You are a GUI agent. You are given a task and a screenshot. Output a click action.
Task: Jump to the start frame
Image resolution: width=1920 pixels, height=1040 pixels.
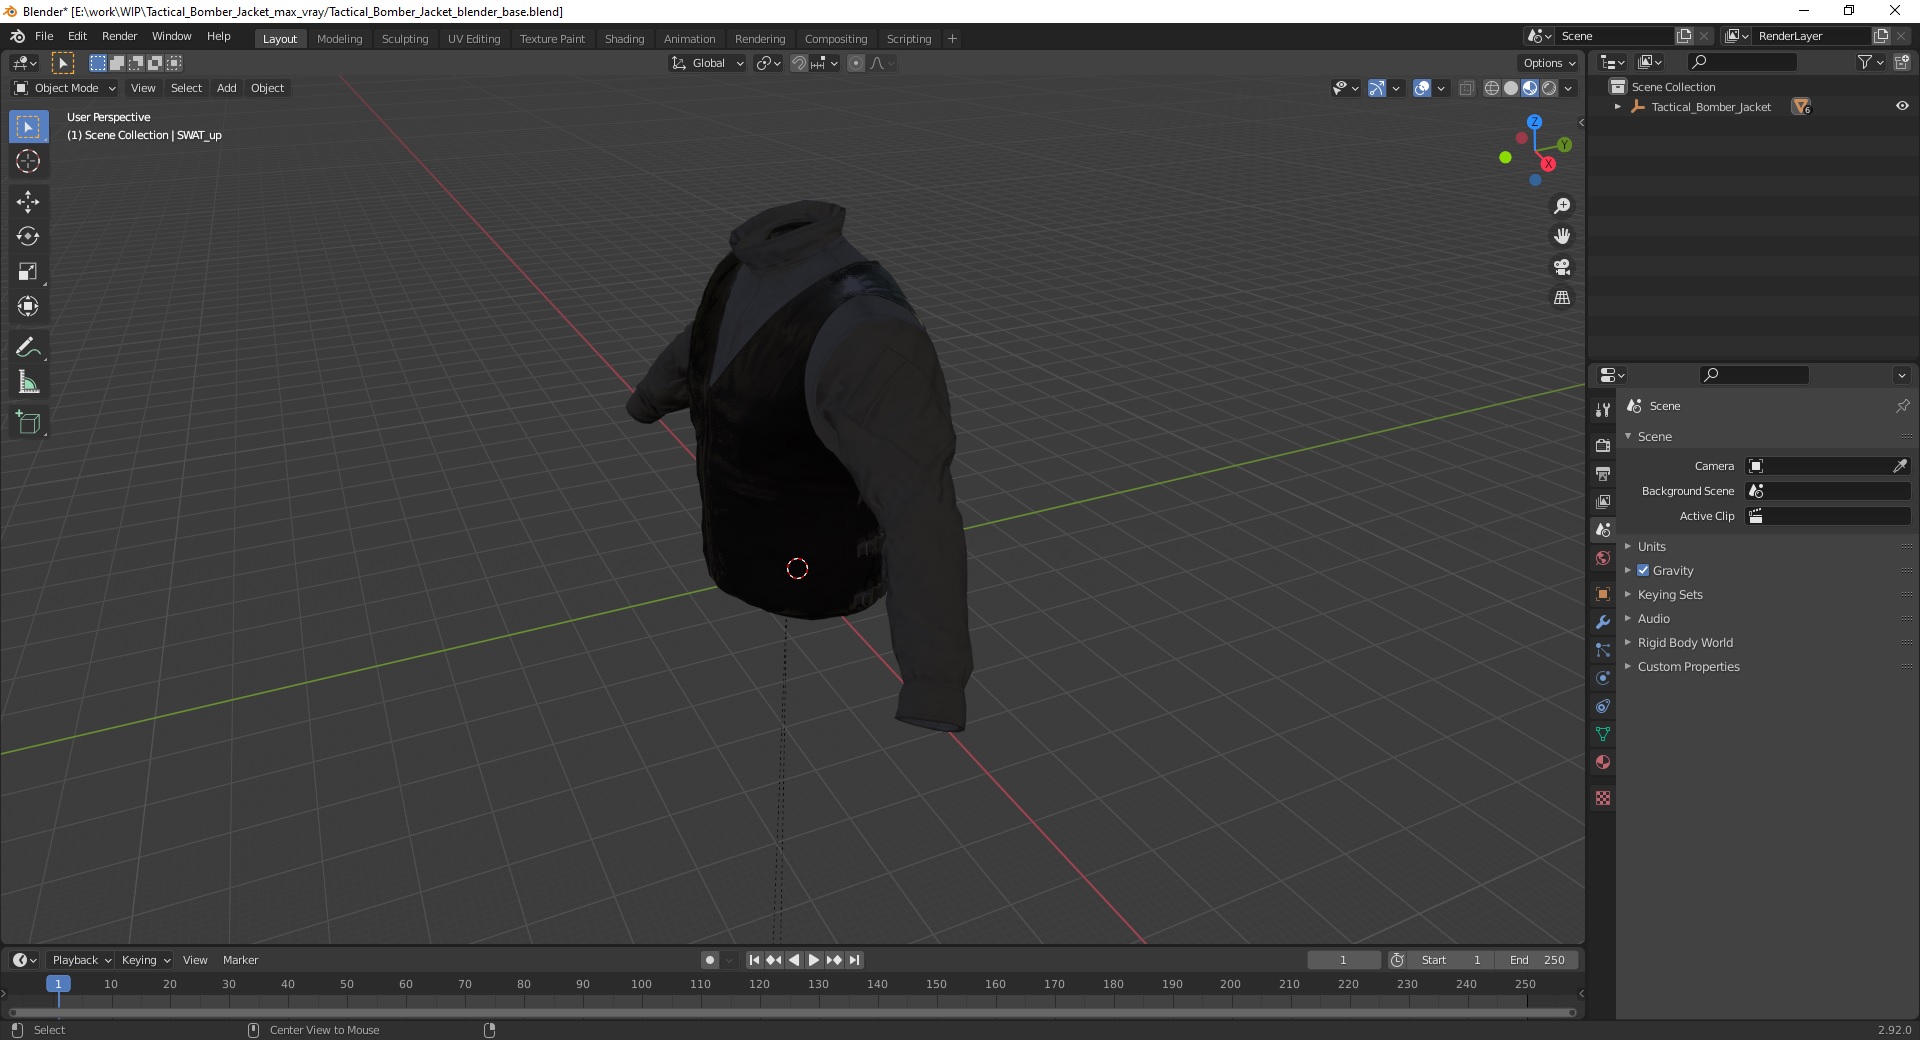[754, 960]
